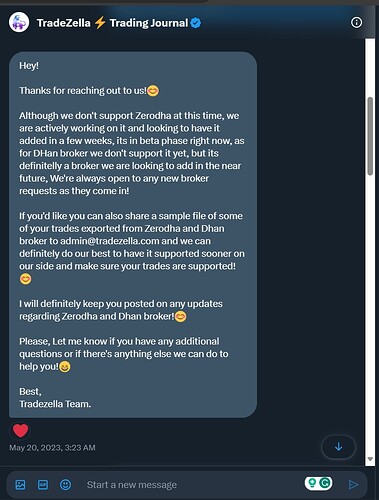Click the 'TradeZella Trading Journal' header name

(x=112, y=23)
